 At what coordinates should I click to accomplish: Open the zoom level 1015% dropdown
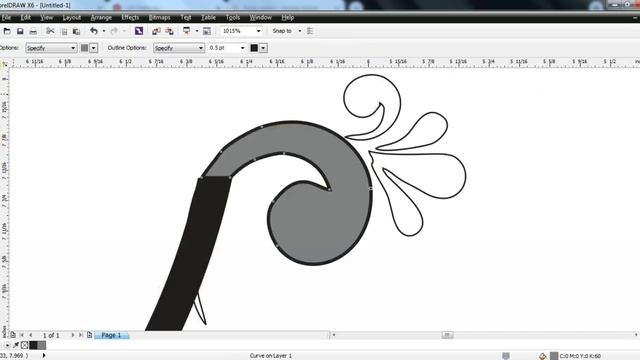pos(258,31)
